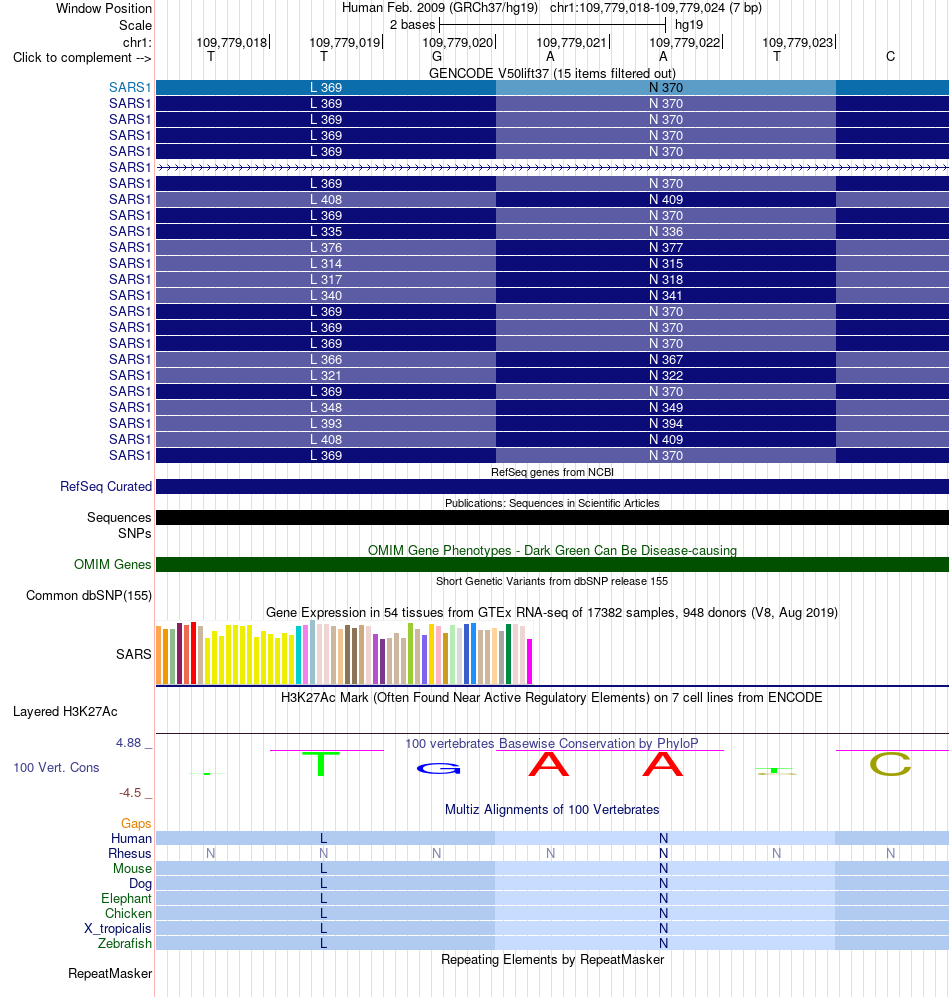Select the SARS1 intron row with arrows

tap(552, 167)
